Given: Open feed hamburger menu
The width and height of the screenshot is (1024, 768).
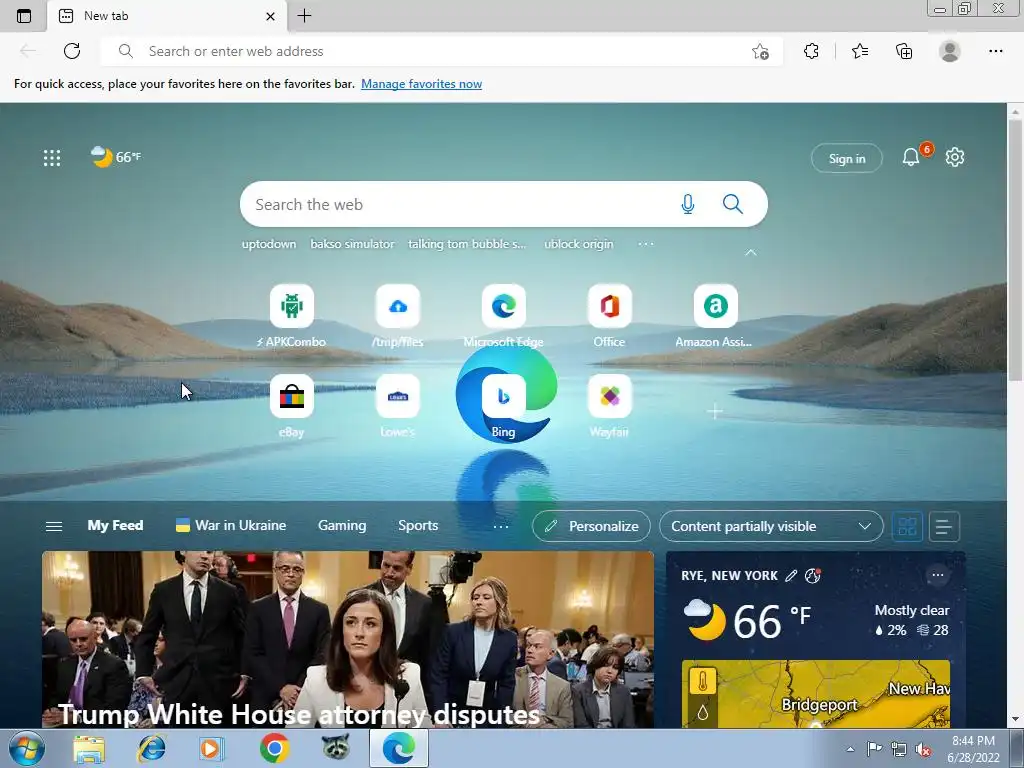Looking at the screenshot, I should point(54,526).
